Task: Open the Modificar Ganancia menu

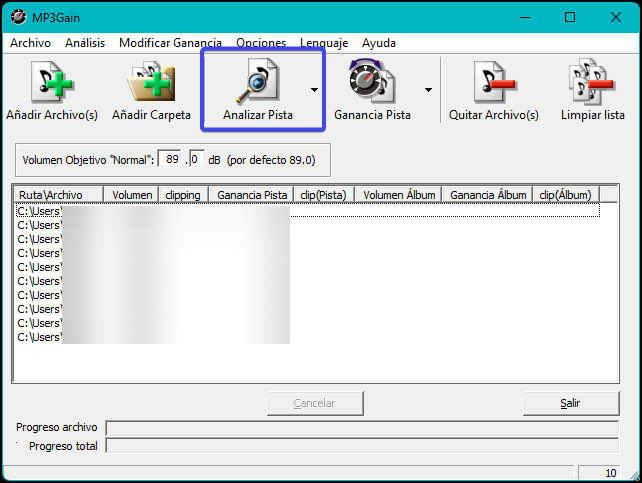Action: [170, 43]
